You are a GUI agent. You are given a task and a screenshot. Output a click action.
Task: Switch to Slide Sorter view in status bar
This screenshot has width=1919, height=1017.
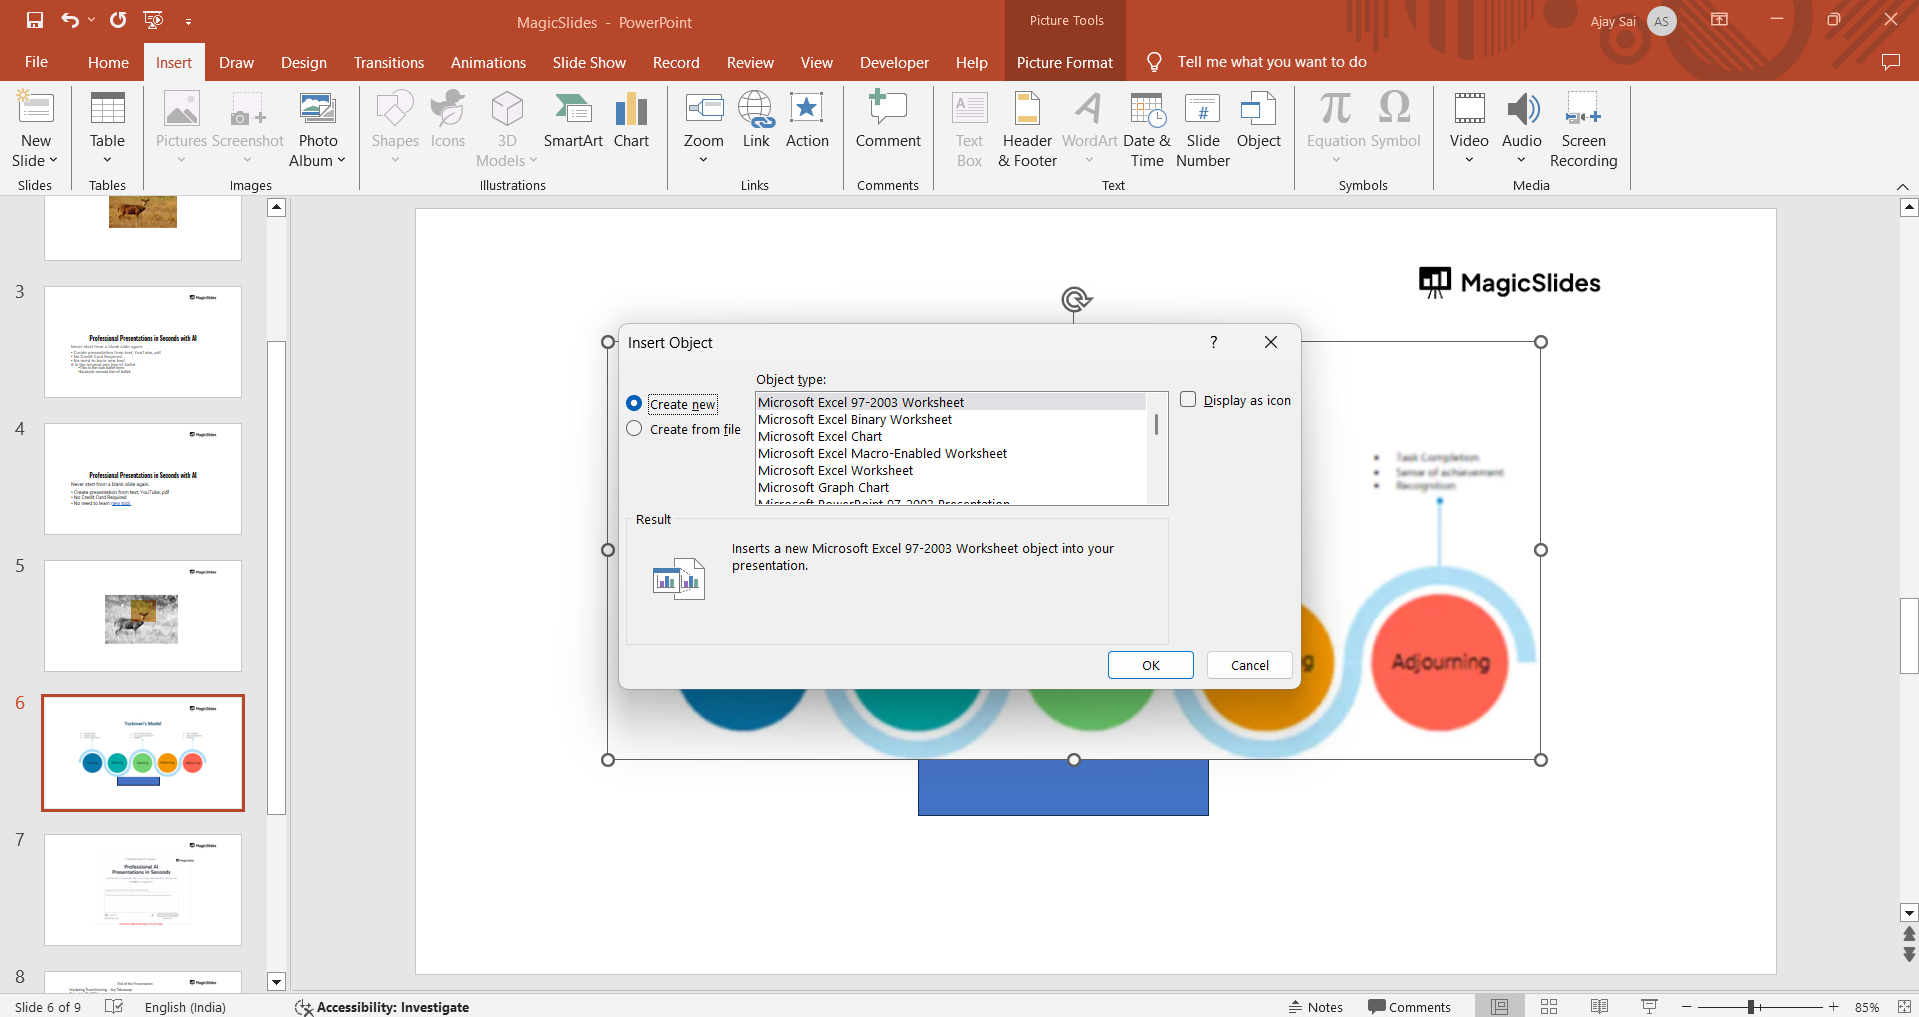[x=1549, y=1007]
